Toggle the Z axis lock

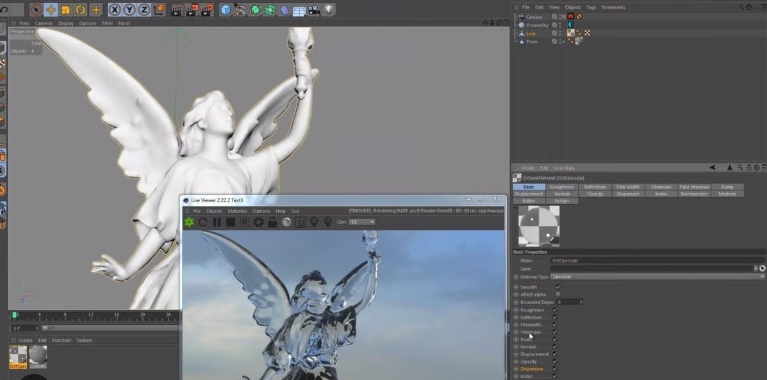144,10
